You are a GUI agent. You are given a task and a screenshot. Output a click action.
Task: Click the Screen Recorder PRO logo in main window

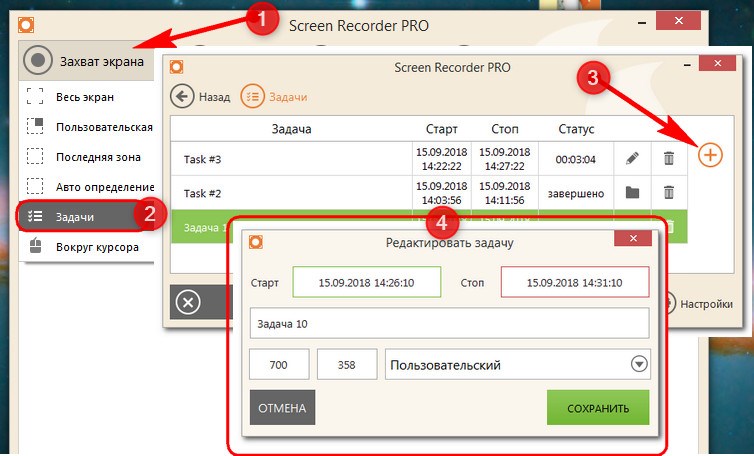pos(26,25)
